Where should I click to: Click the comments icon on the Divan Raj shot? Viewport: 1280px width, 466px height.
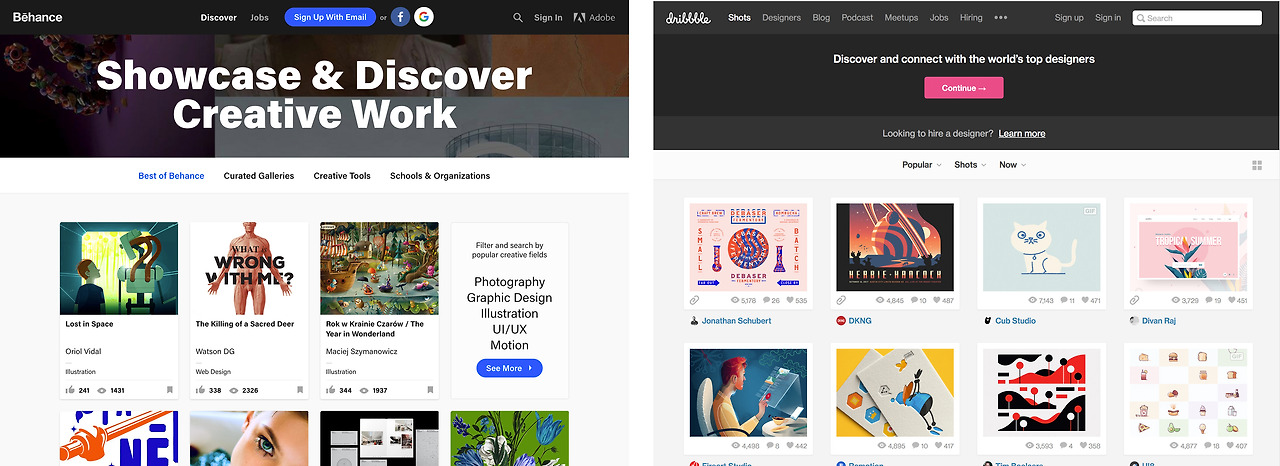click(x=1208, y=300)
